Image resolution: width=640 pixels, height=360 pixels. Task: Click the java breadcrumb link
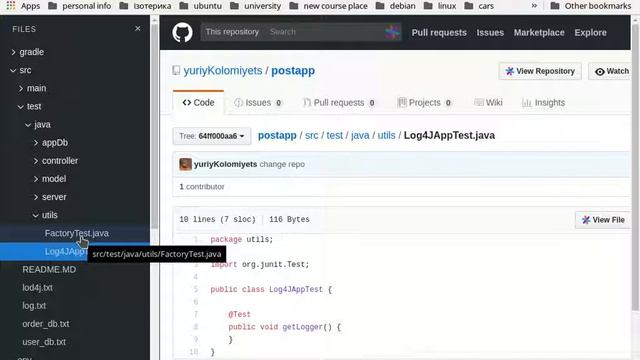[x=360, y=136]
